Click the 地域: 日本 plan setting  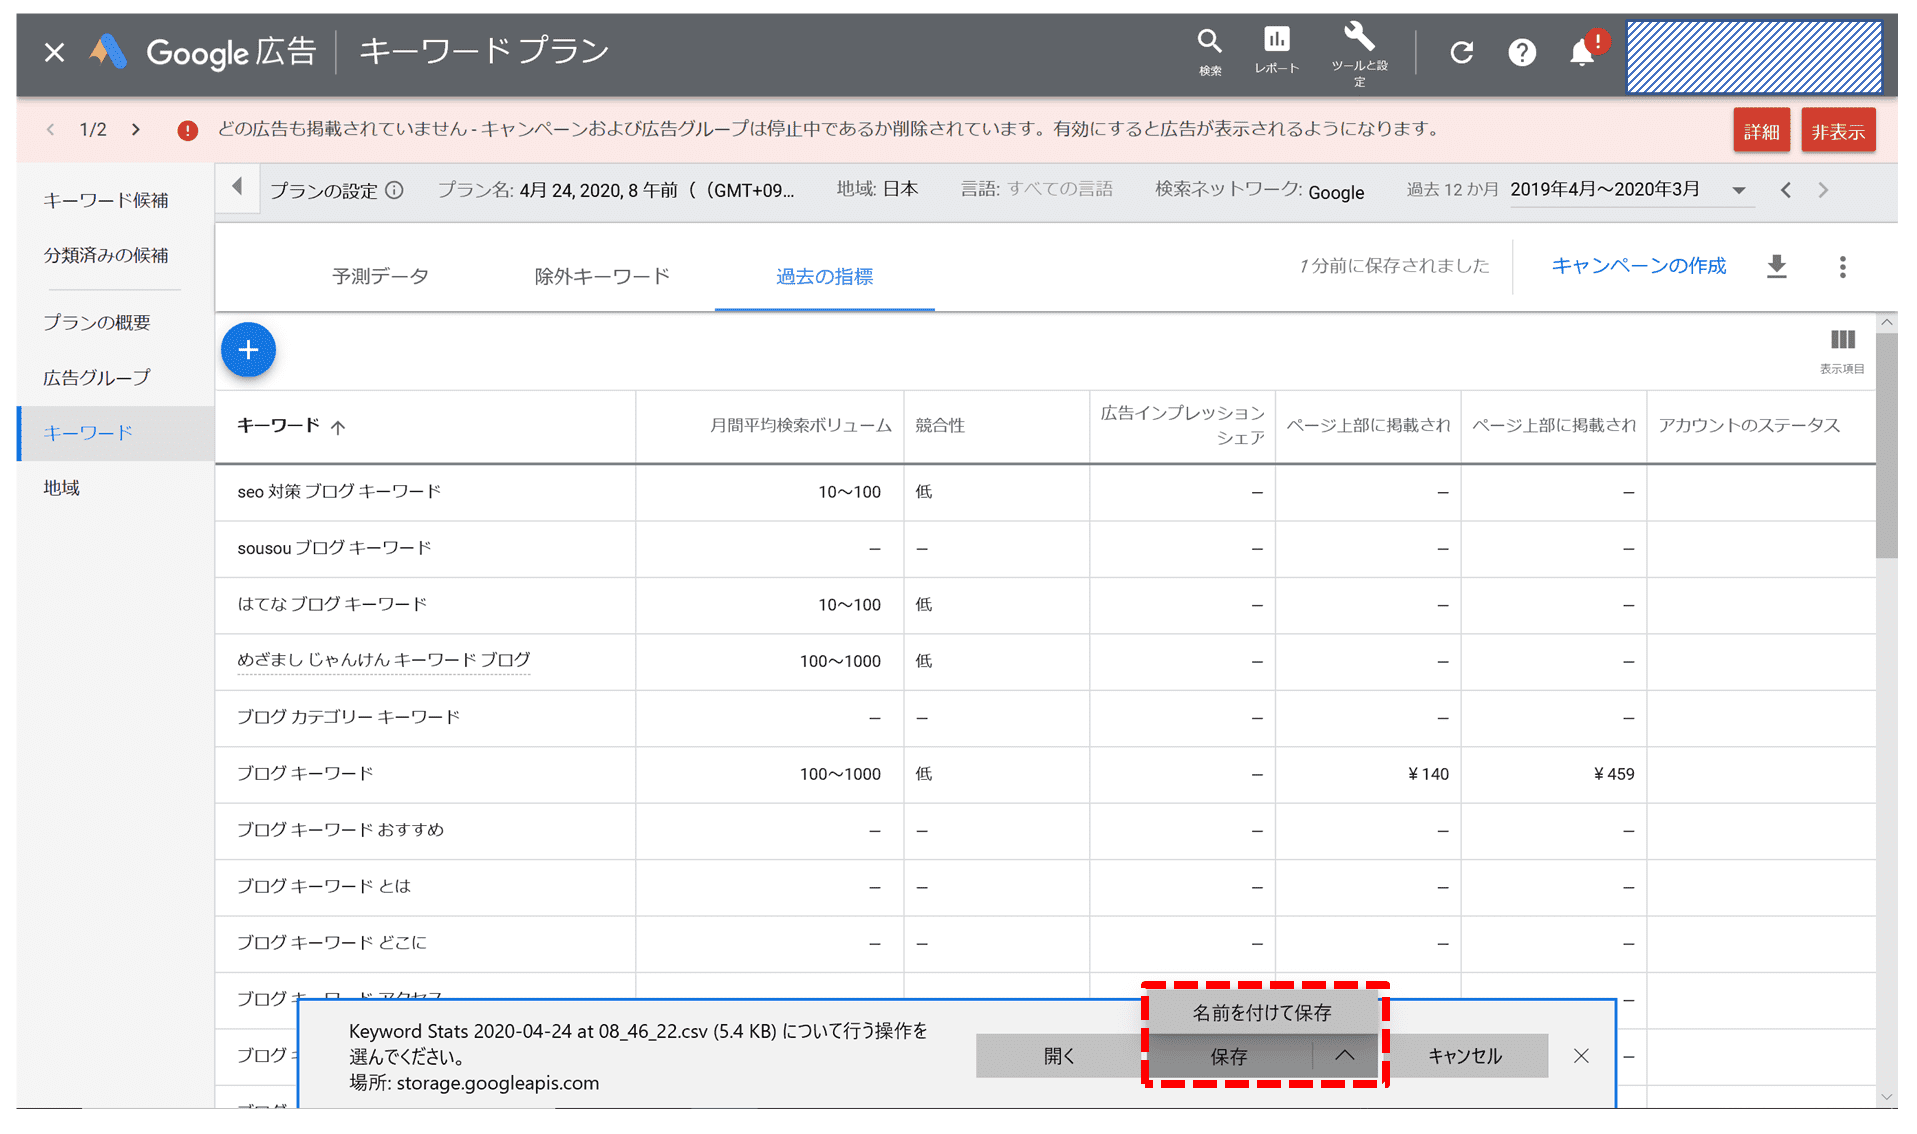877,189
